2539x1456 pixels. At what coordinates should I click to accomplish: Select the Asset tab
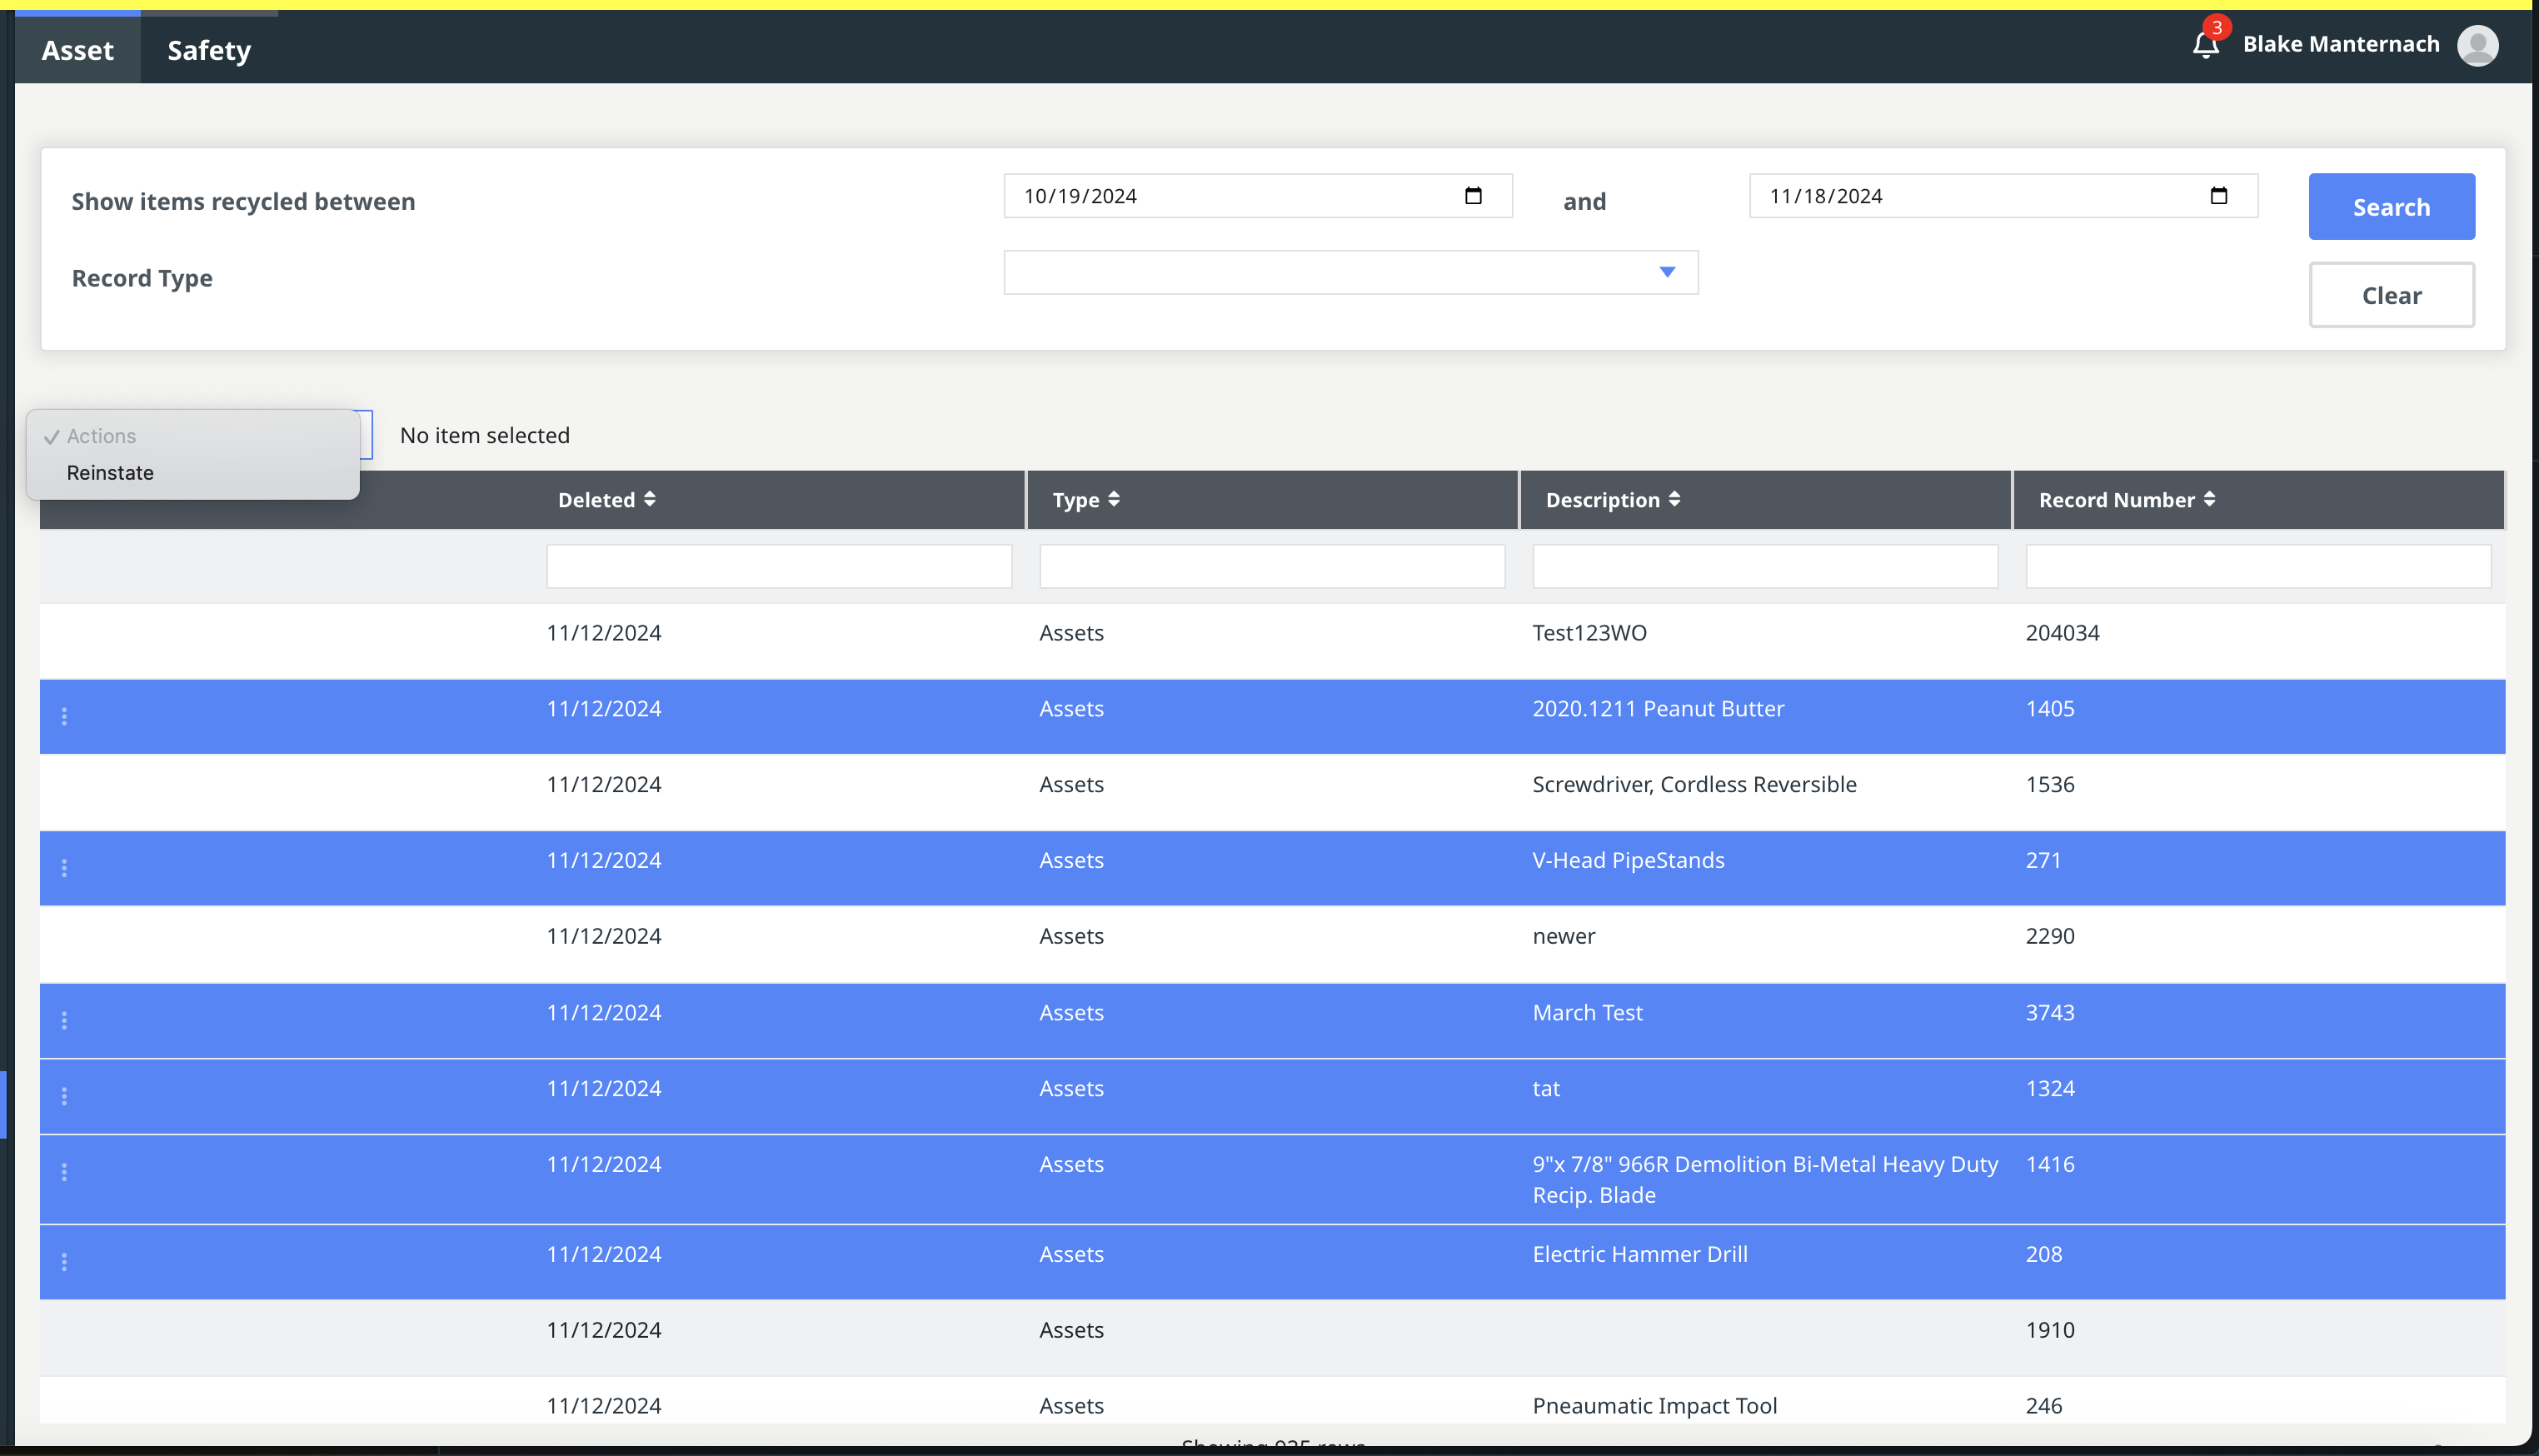click(77, 49)
